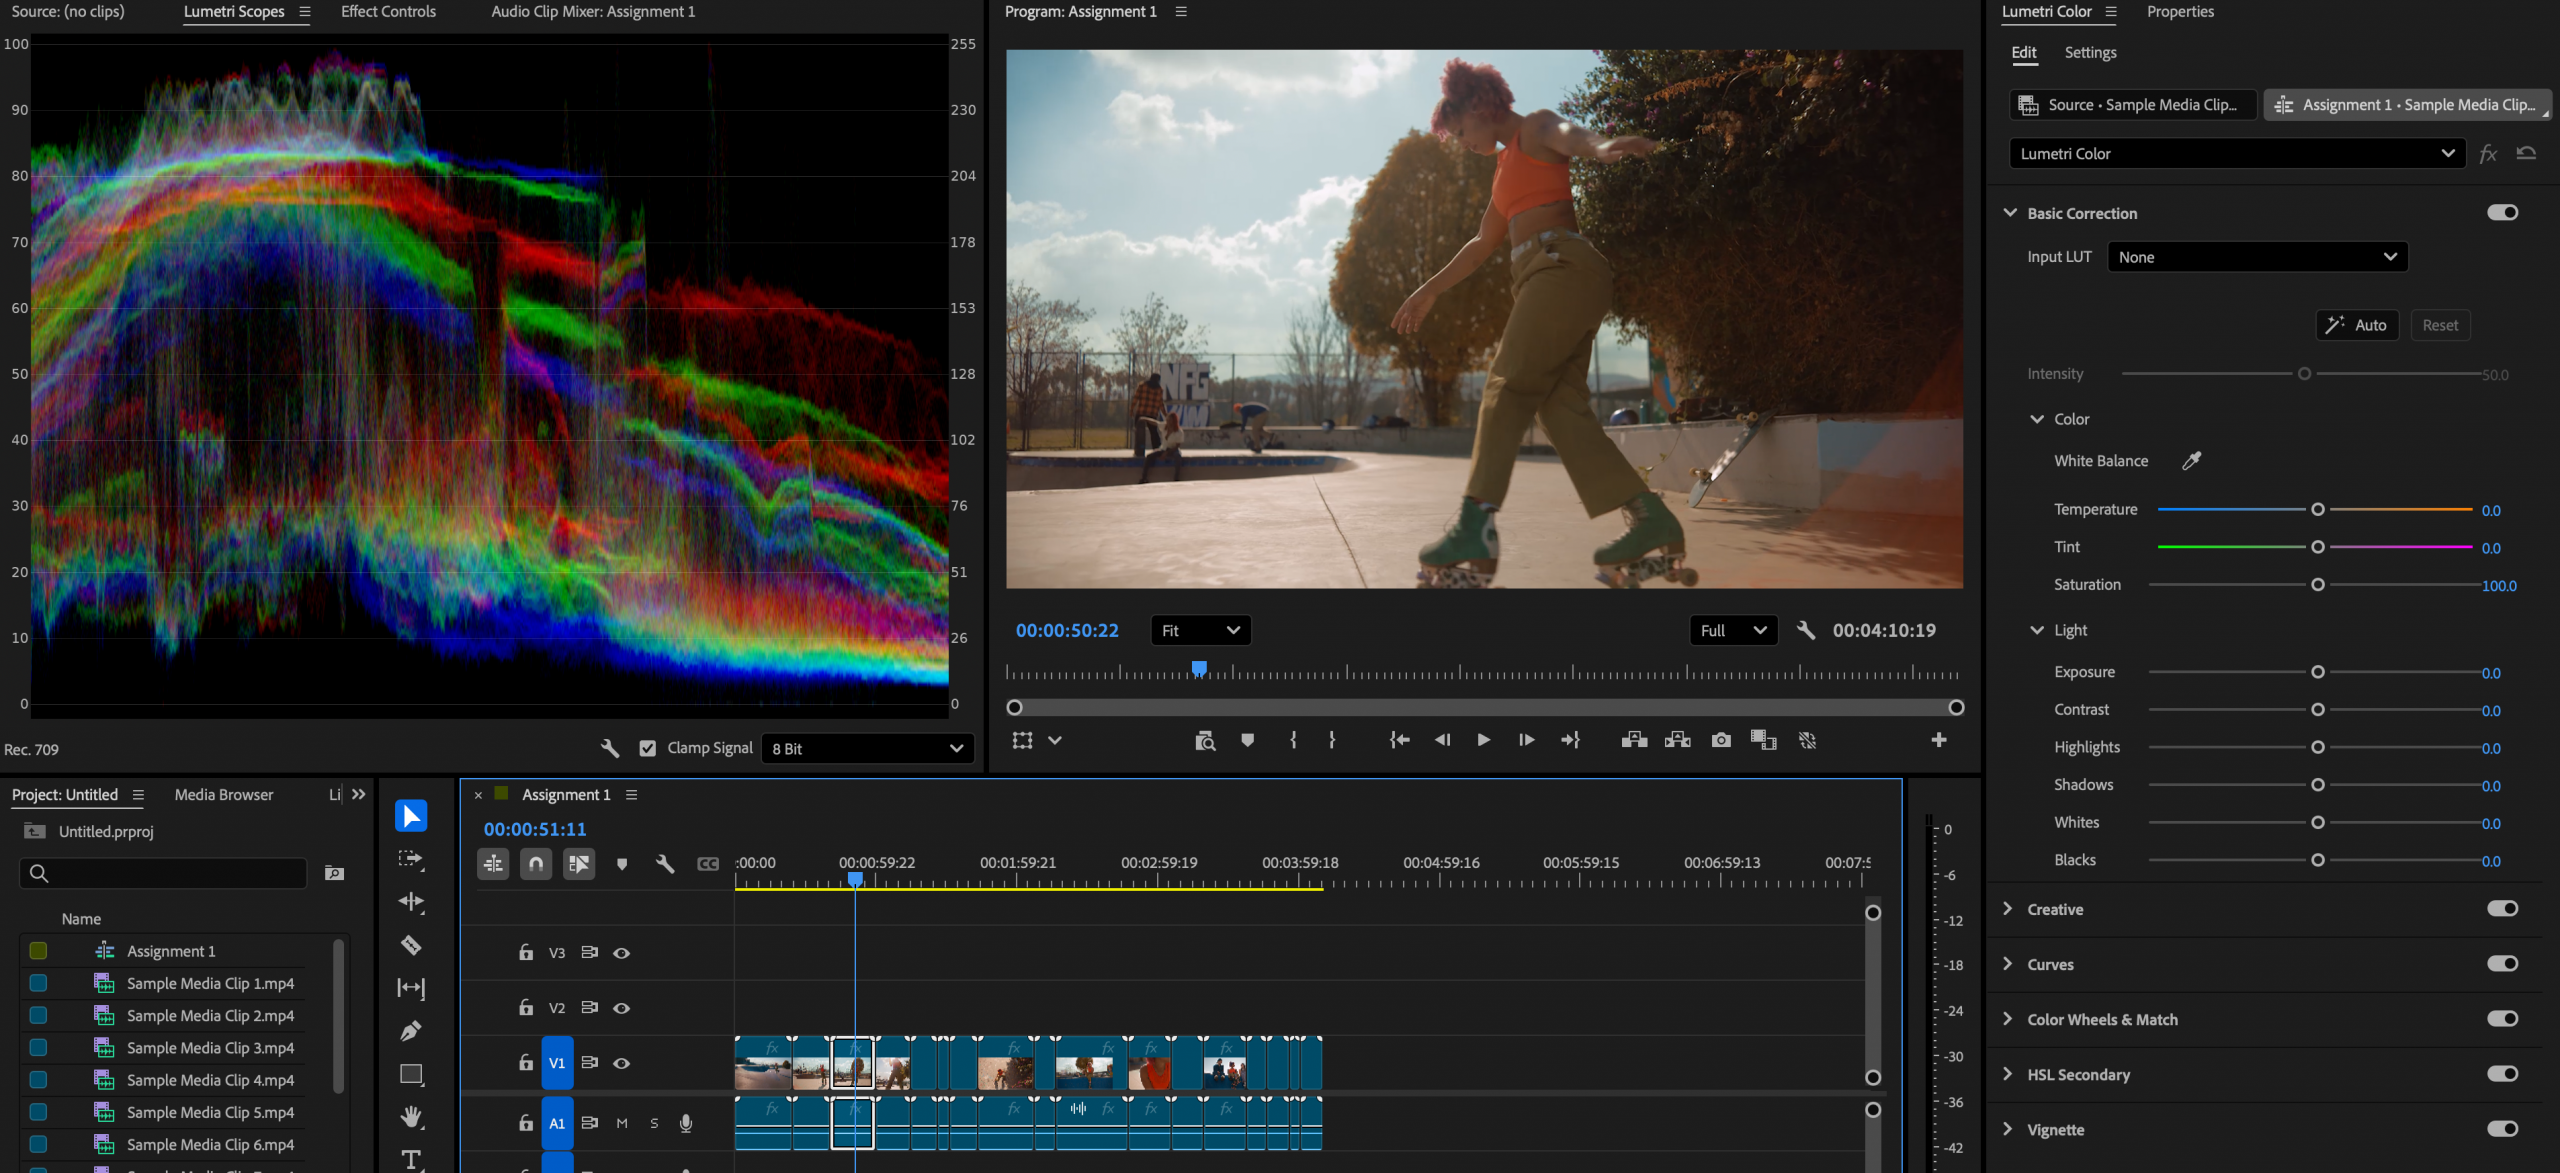Open the Input LUT dropdown
The width and height of the screenshot is (2560, 1173).
[x=2257, y=257]
